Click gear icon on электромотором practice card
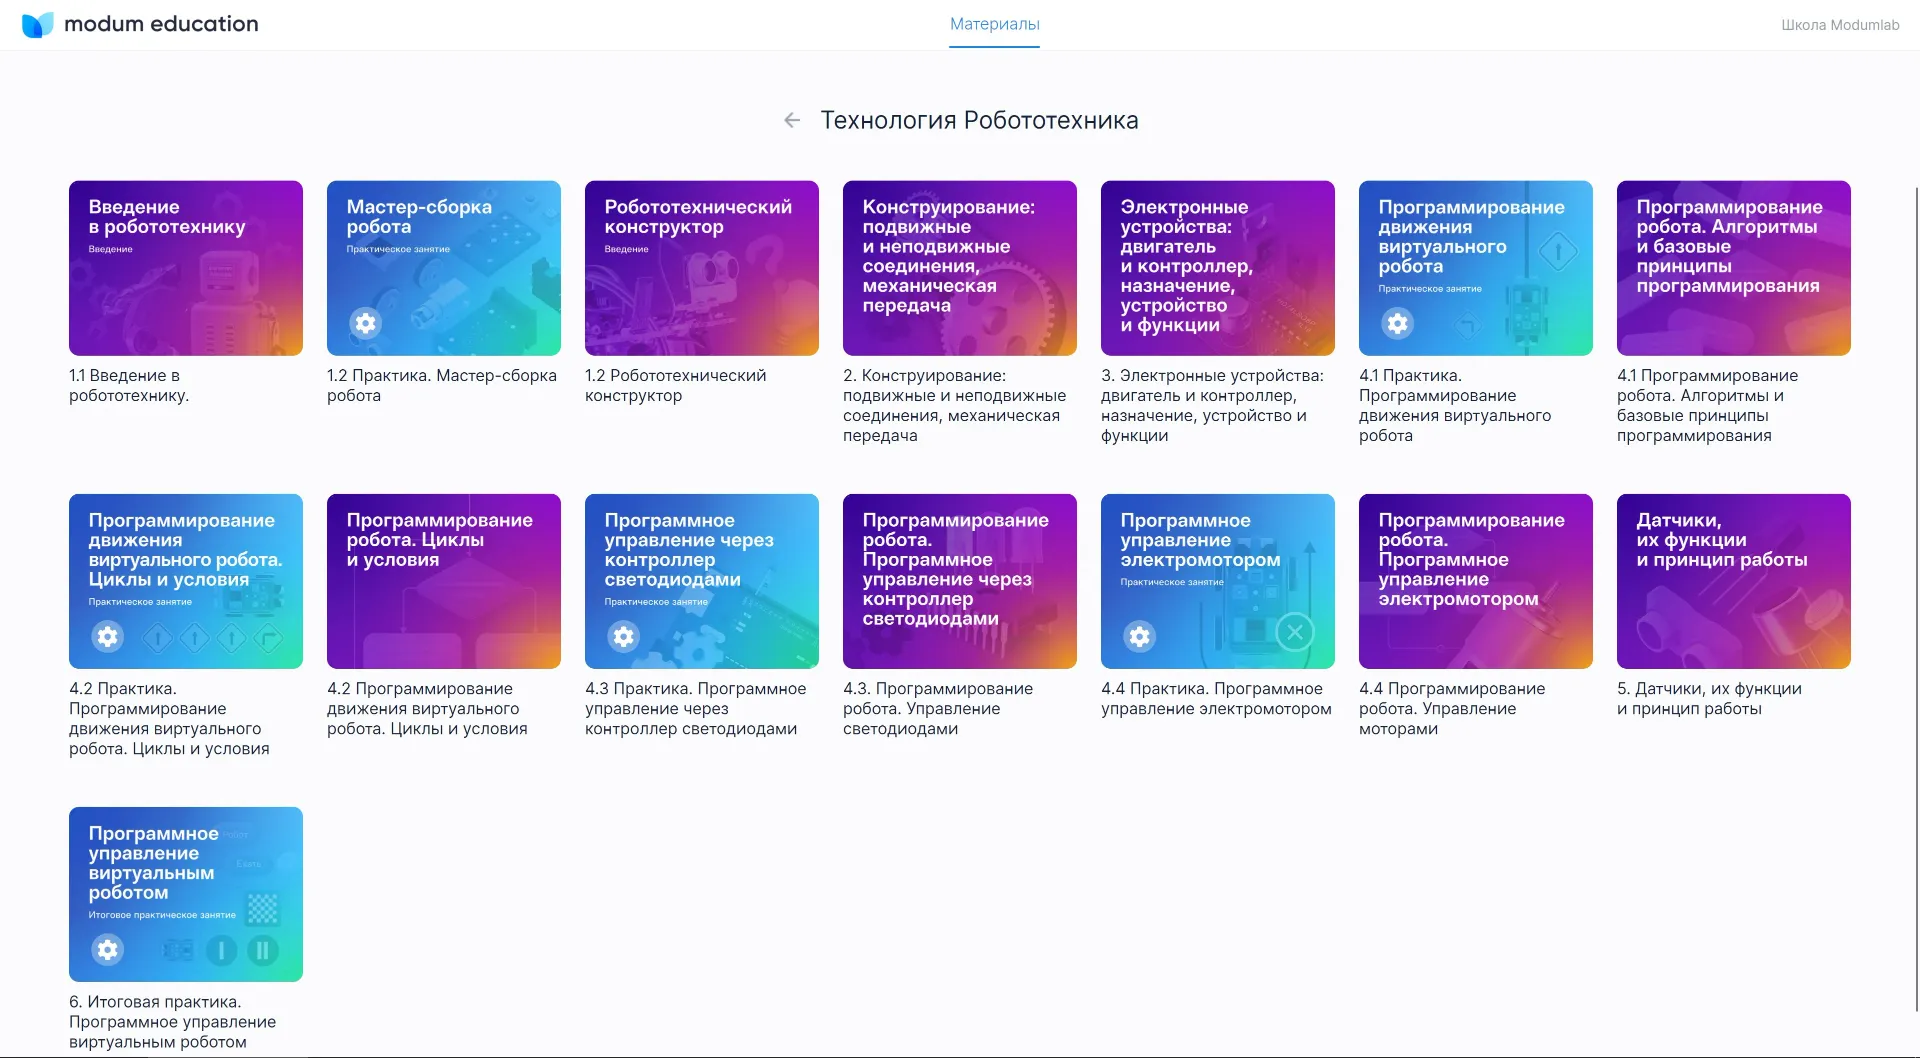 click(1139, 636)
